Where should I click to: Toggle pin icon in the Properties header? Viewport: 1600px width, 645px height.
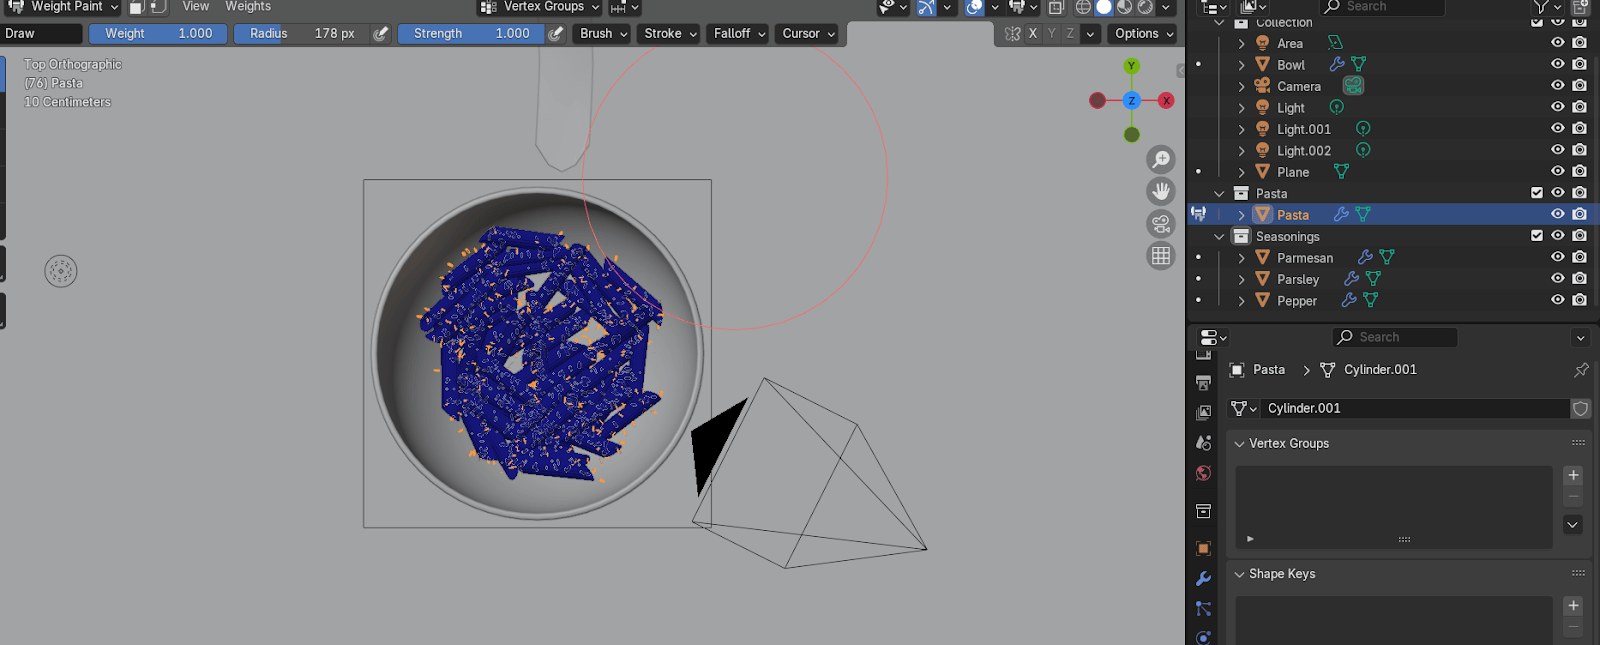click(1581, 370)
